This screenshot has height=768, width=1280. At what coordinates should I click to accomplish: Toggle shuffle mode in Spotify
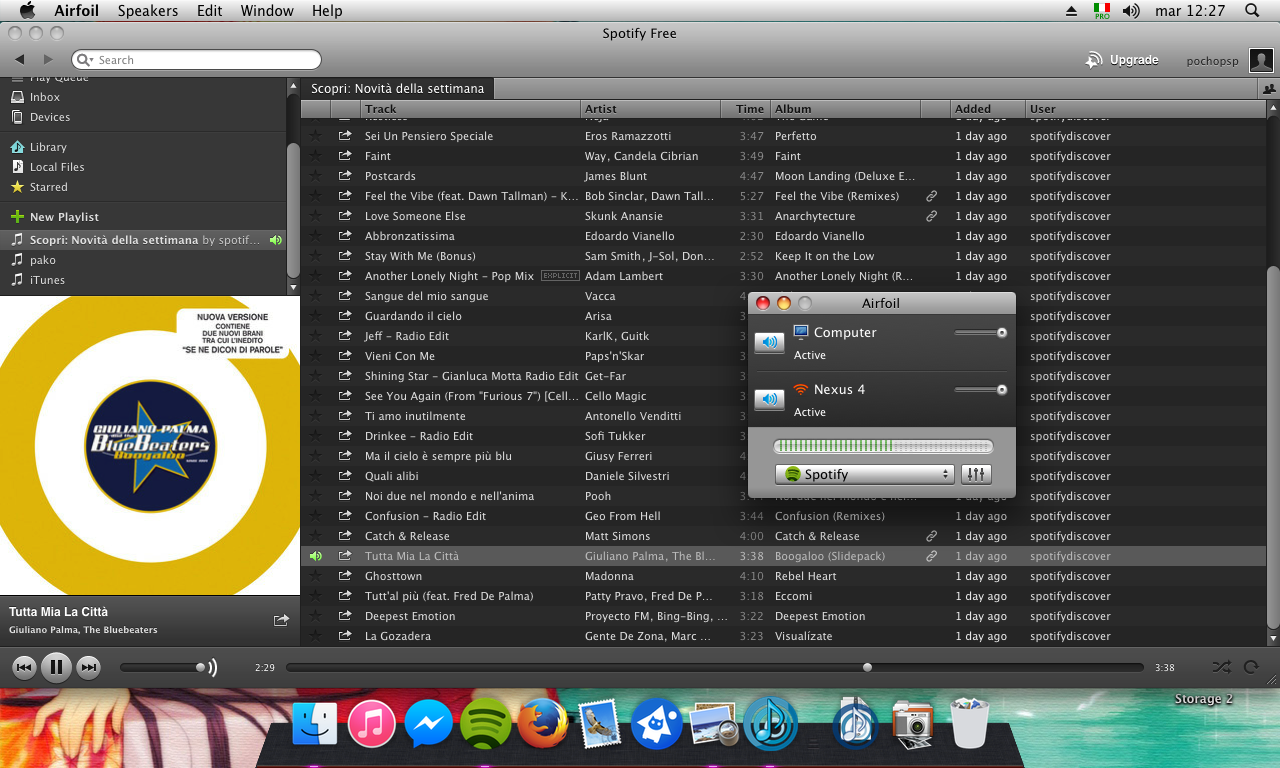coord(1221,667)
